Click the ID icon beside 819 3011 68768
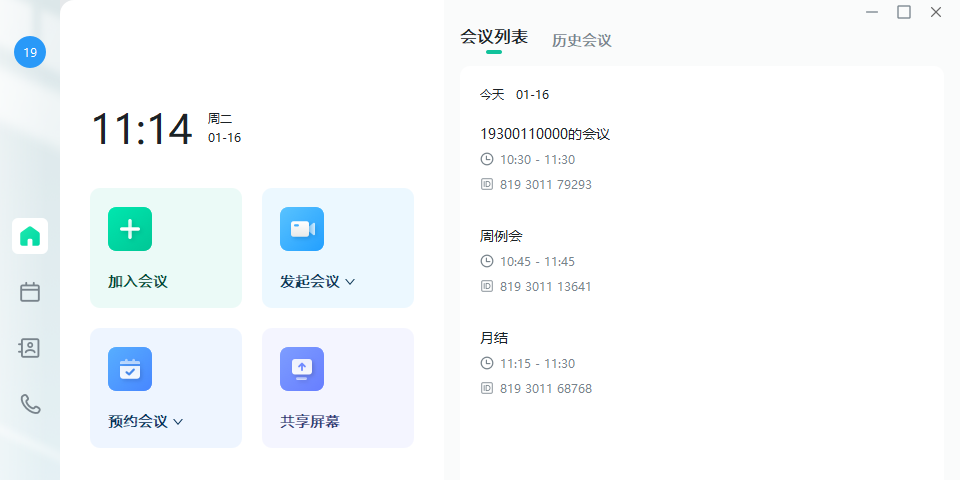 coord(487,388)
